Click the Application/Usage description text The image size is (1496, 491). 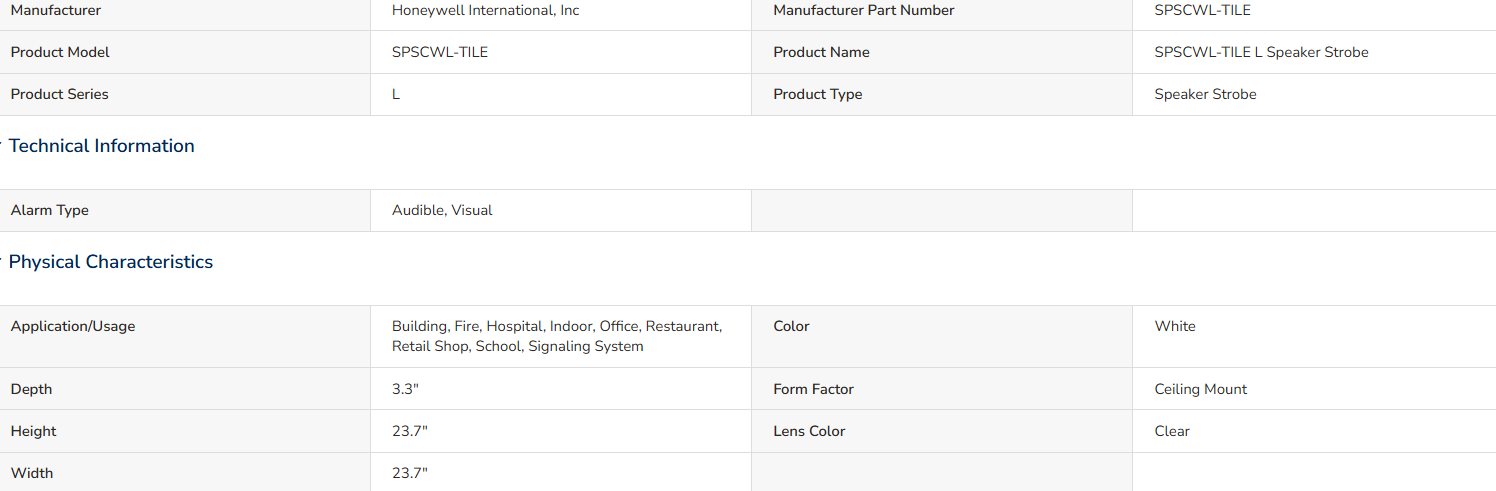(557, 336)
